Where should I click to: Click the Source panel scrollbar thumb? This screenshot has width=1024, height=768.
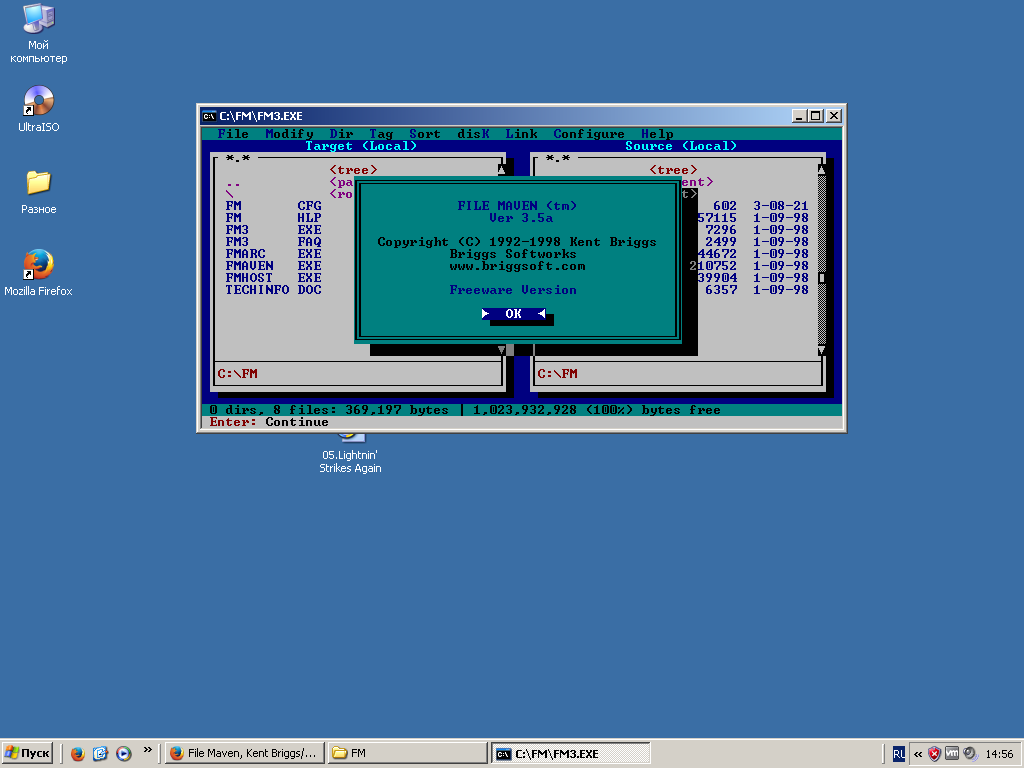pyautogui.click(x=822, y=278)
